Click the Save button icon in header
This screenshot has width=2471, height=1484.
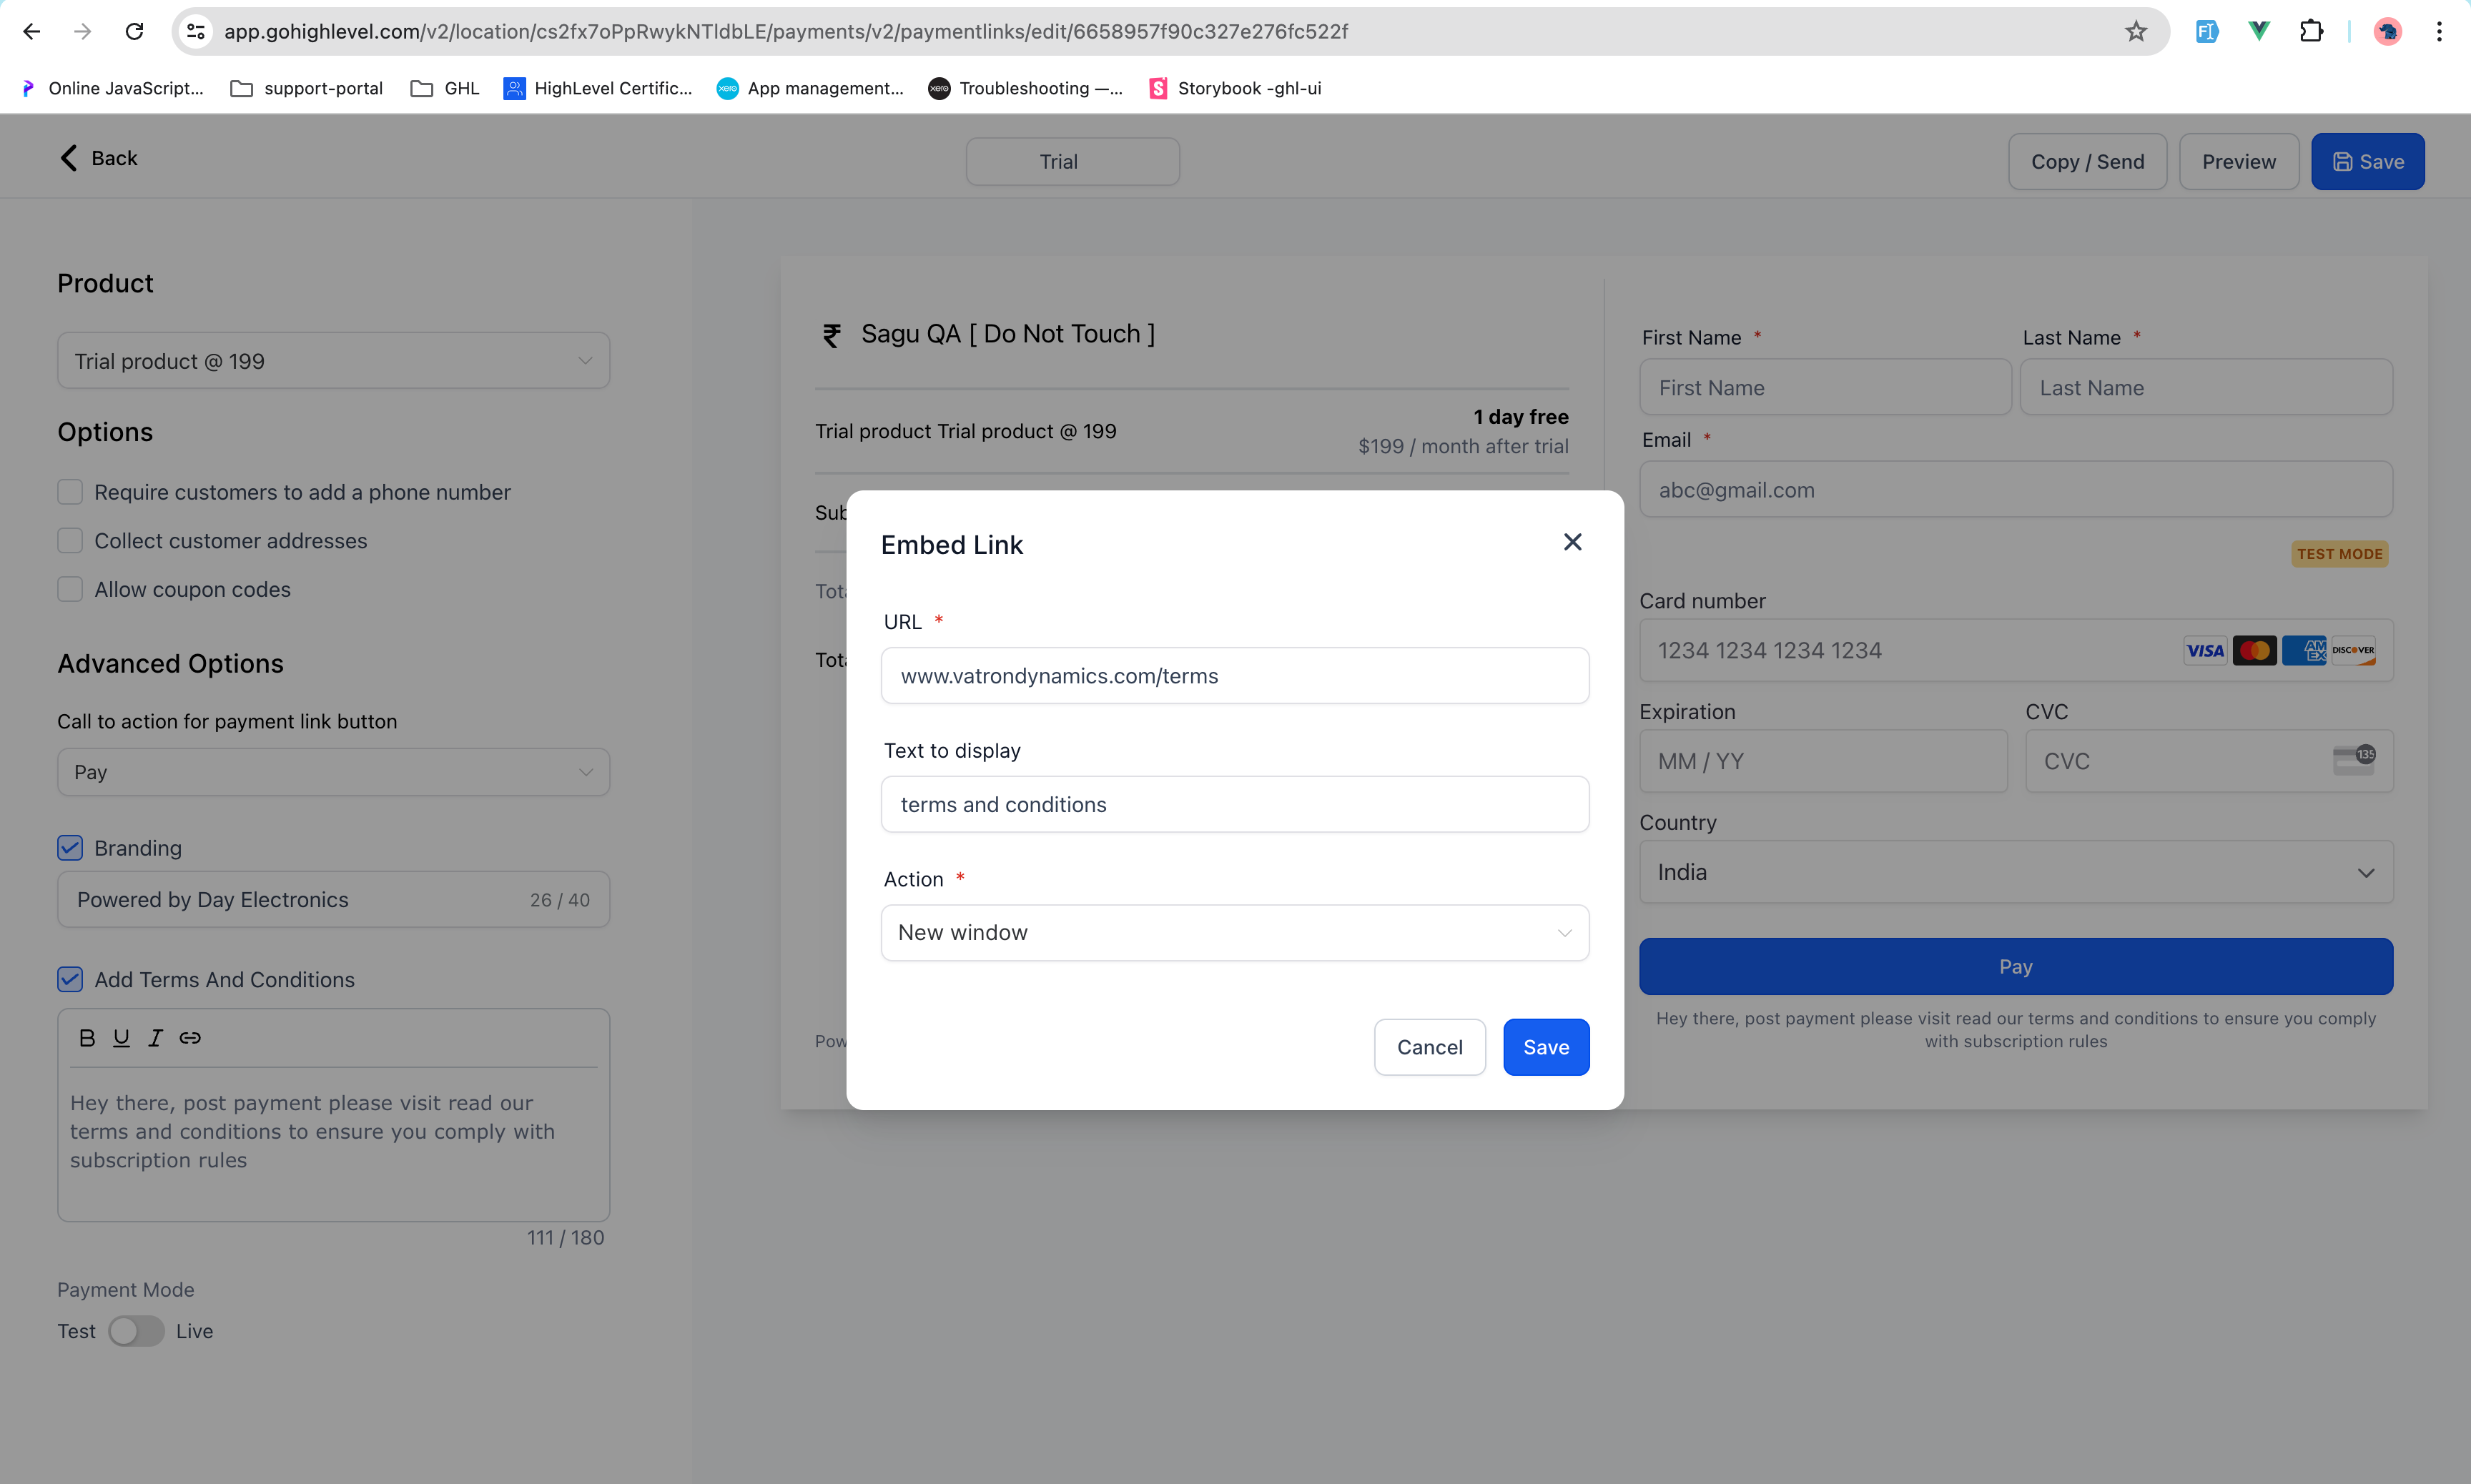pos(2342,161)
